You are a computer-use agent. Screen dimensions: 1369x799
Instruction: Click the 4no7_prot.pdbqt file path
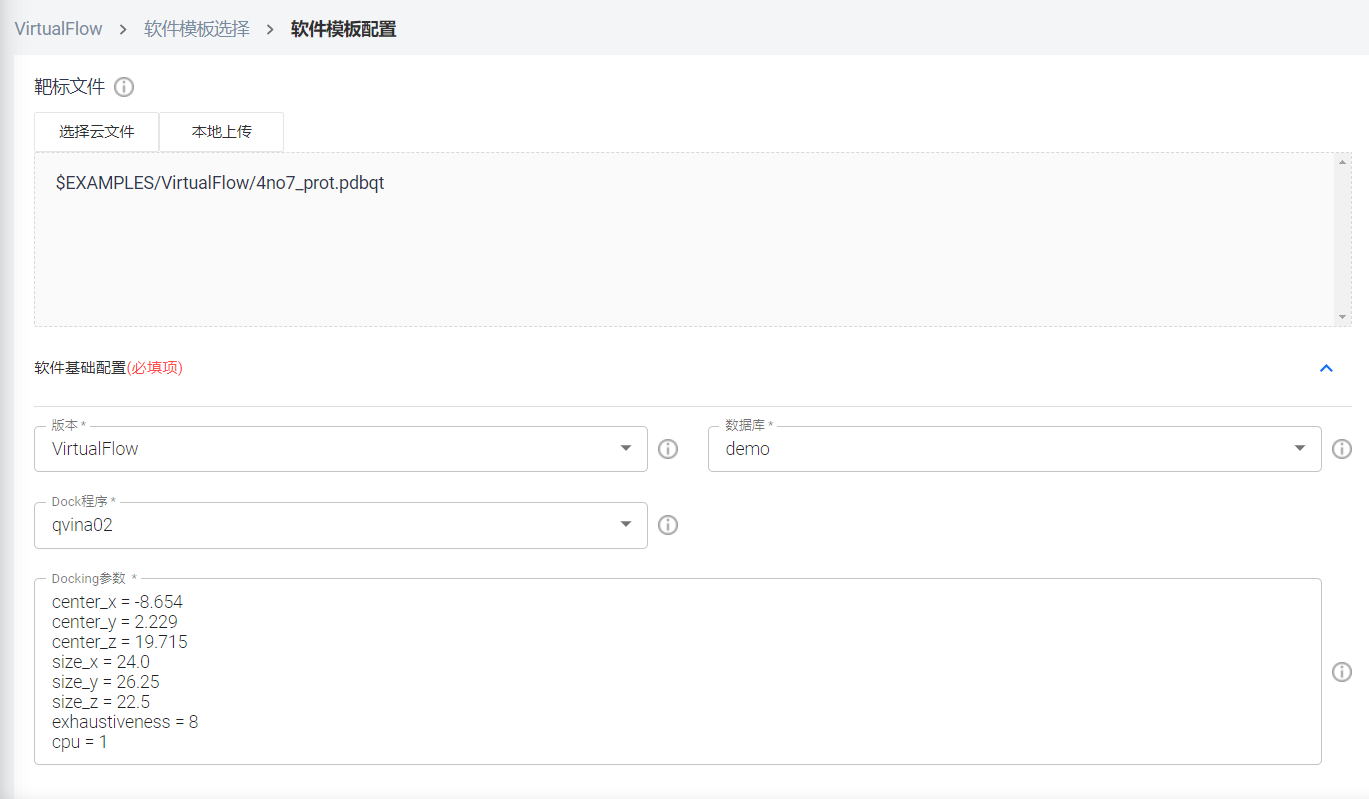click(x=220, y=184)
